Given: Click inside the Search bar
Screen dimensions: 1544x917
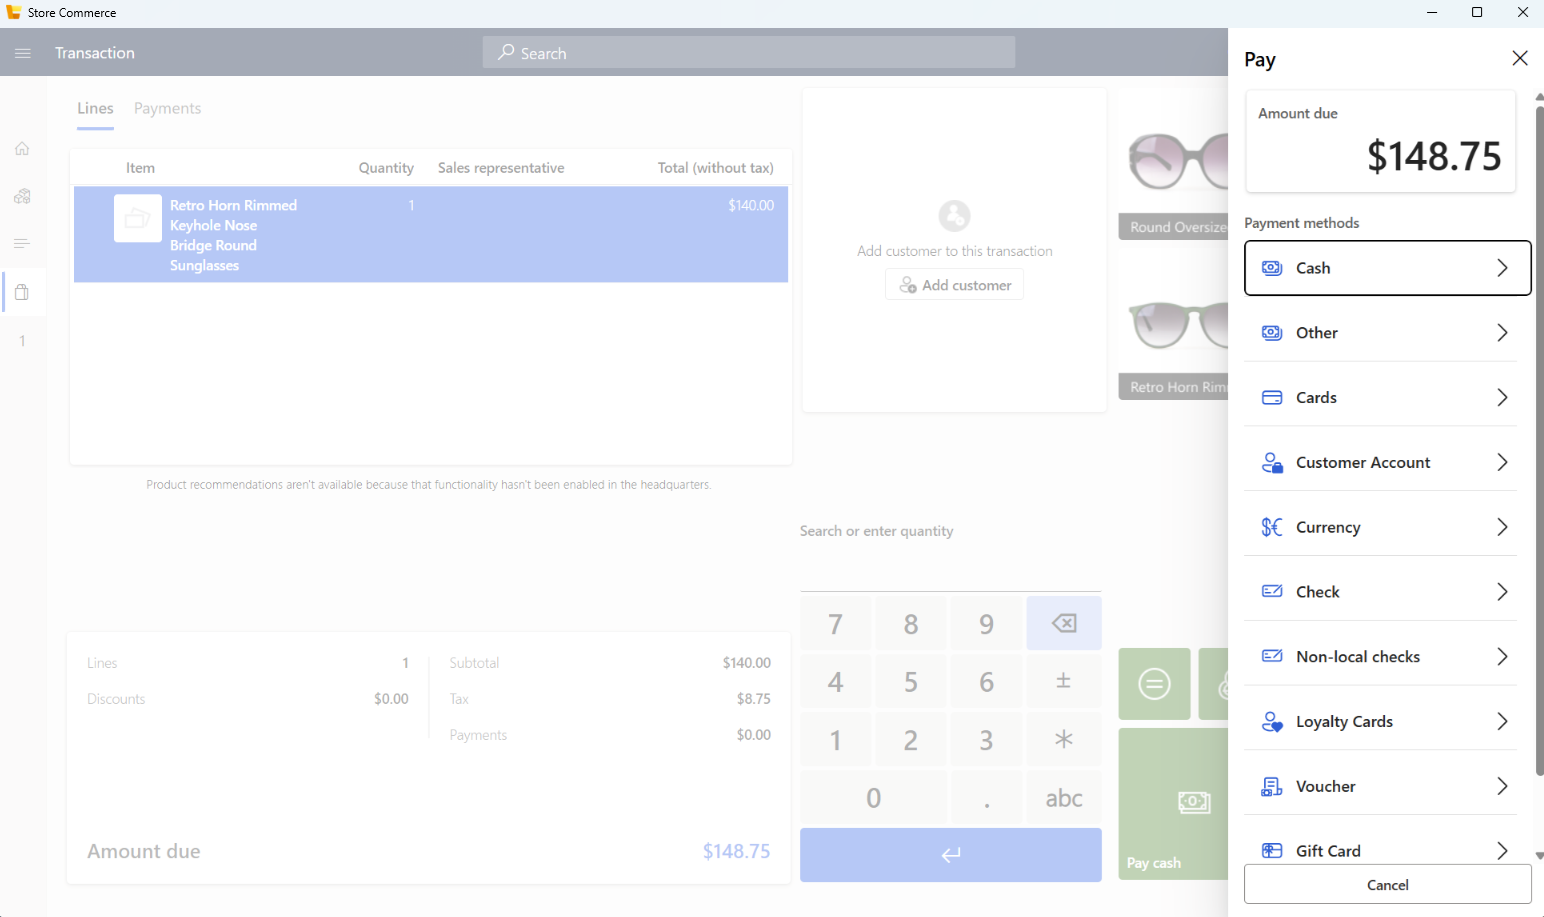Looking at the screenshot, I should pos(748,52).
